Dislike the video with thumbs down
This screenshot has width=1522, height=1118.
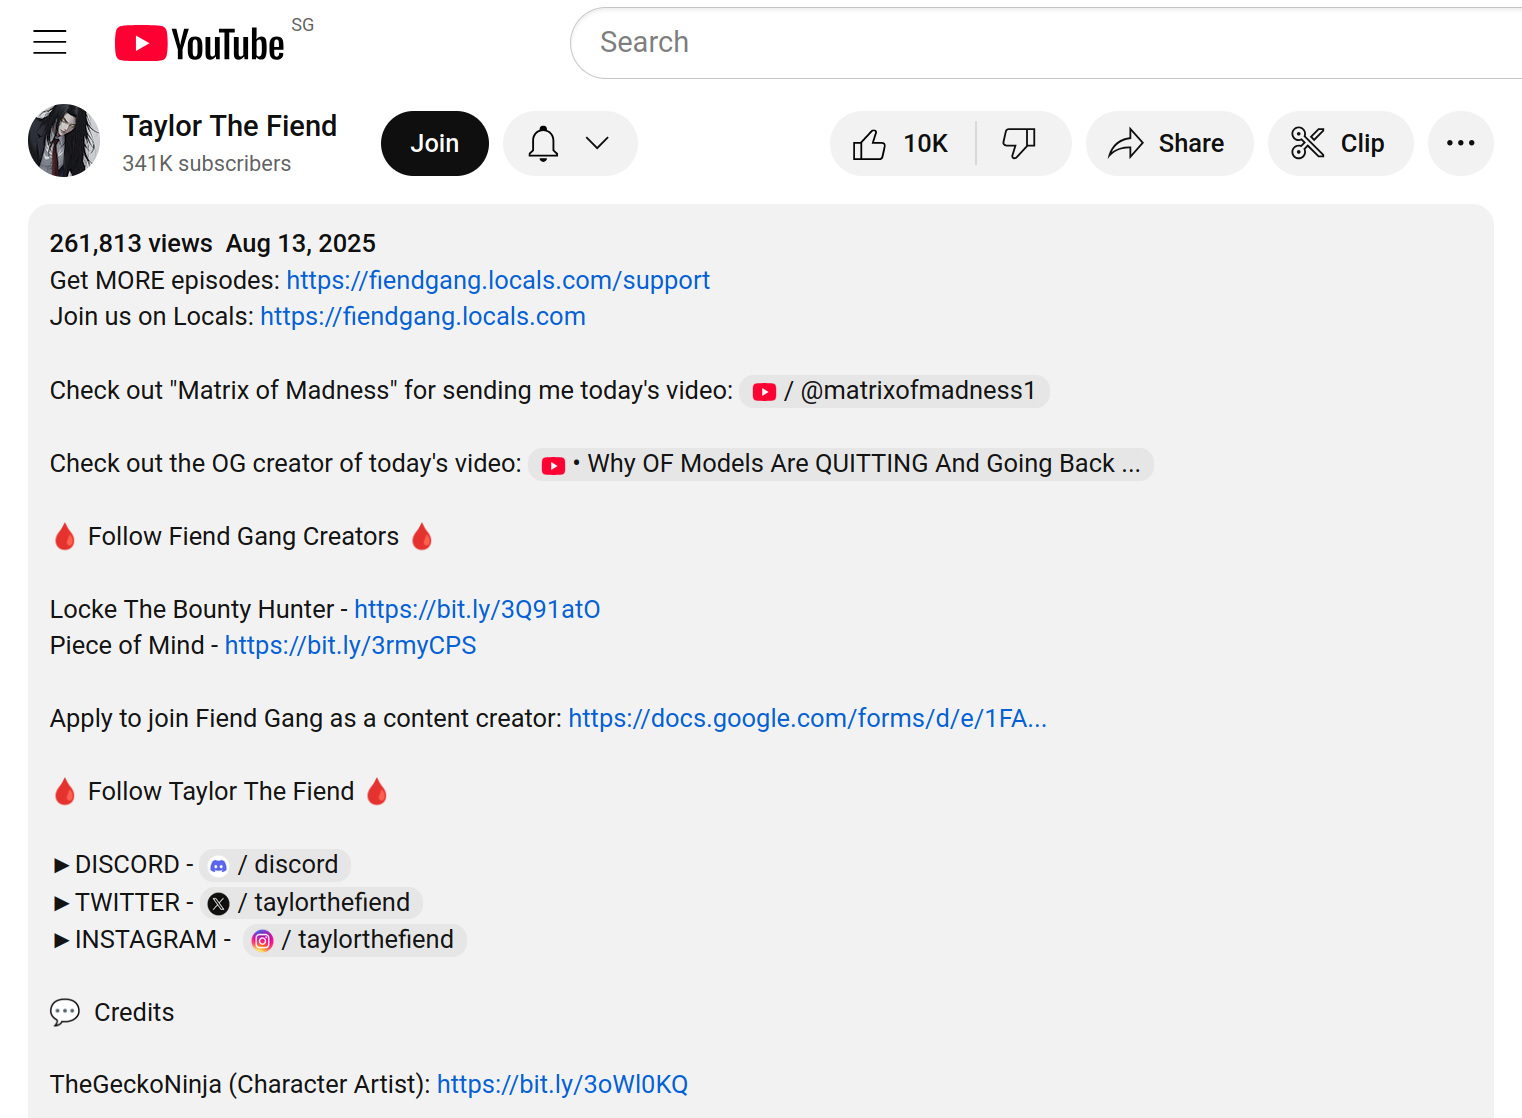pos(1019,144)
